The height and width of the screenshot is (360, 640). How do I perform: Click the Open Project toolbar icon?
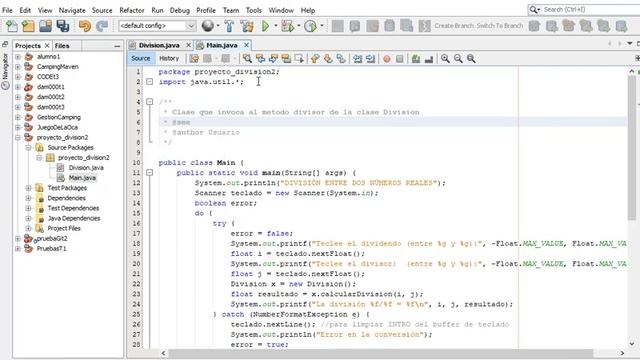click(x=45, y=26)
